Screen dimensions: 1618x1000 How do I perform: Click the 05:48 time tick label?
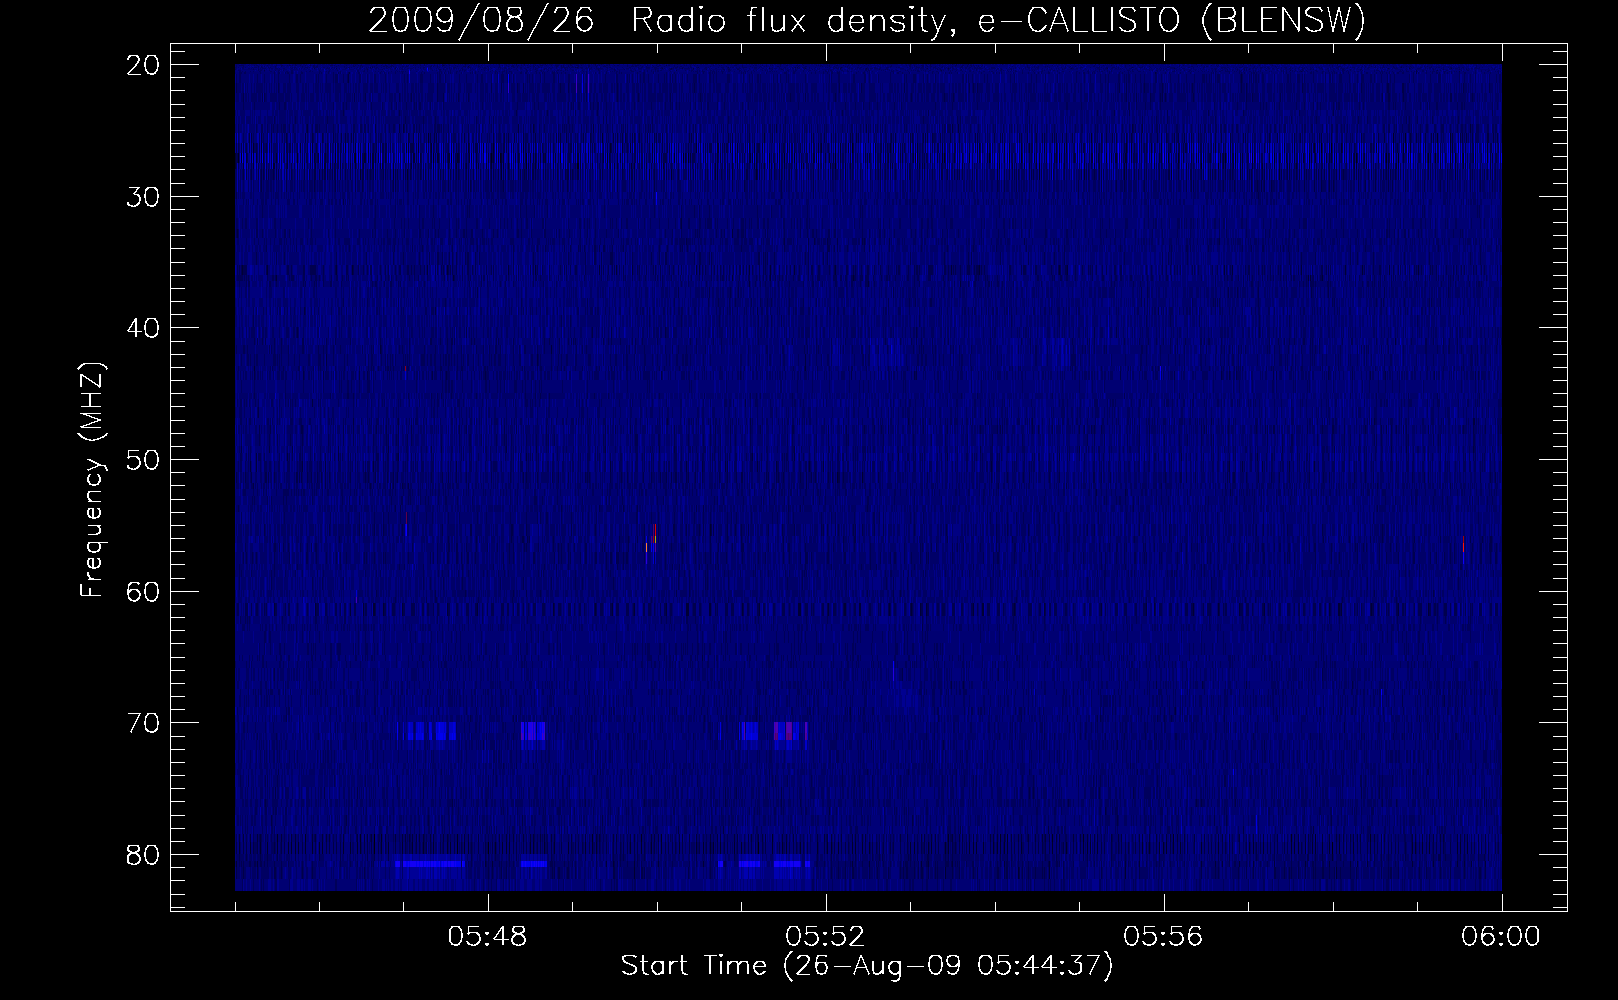[x=488, y=937]
